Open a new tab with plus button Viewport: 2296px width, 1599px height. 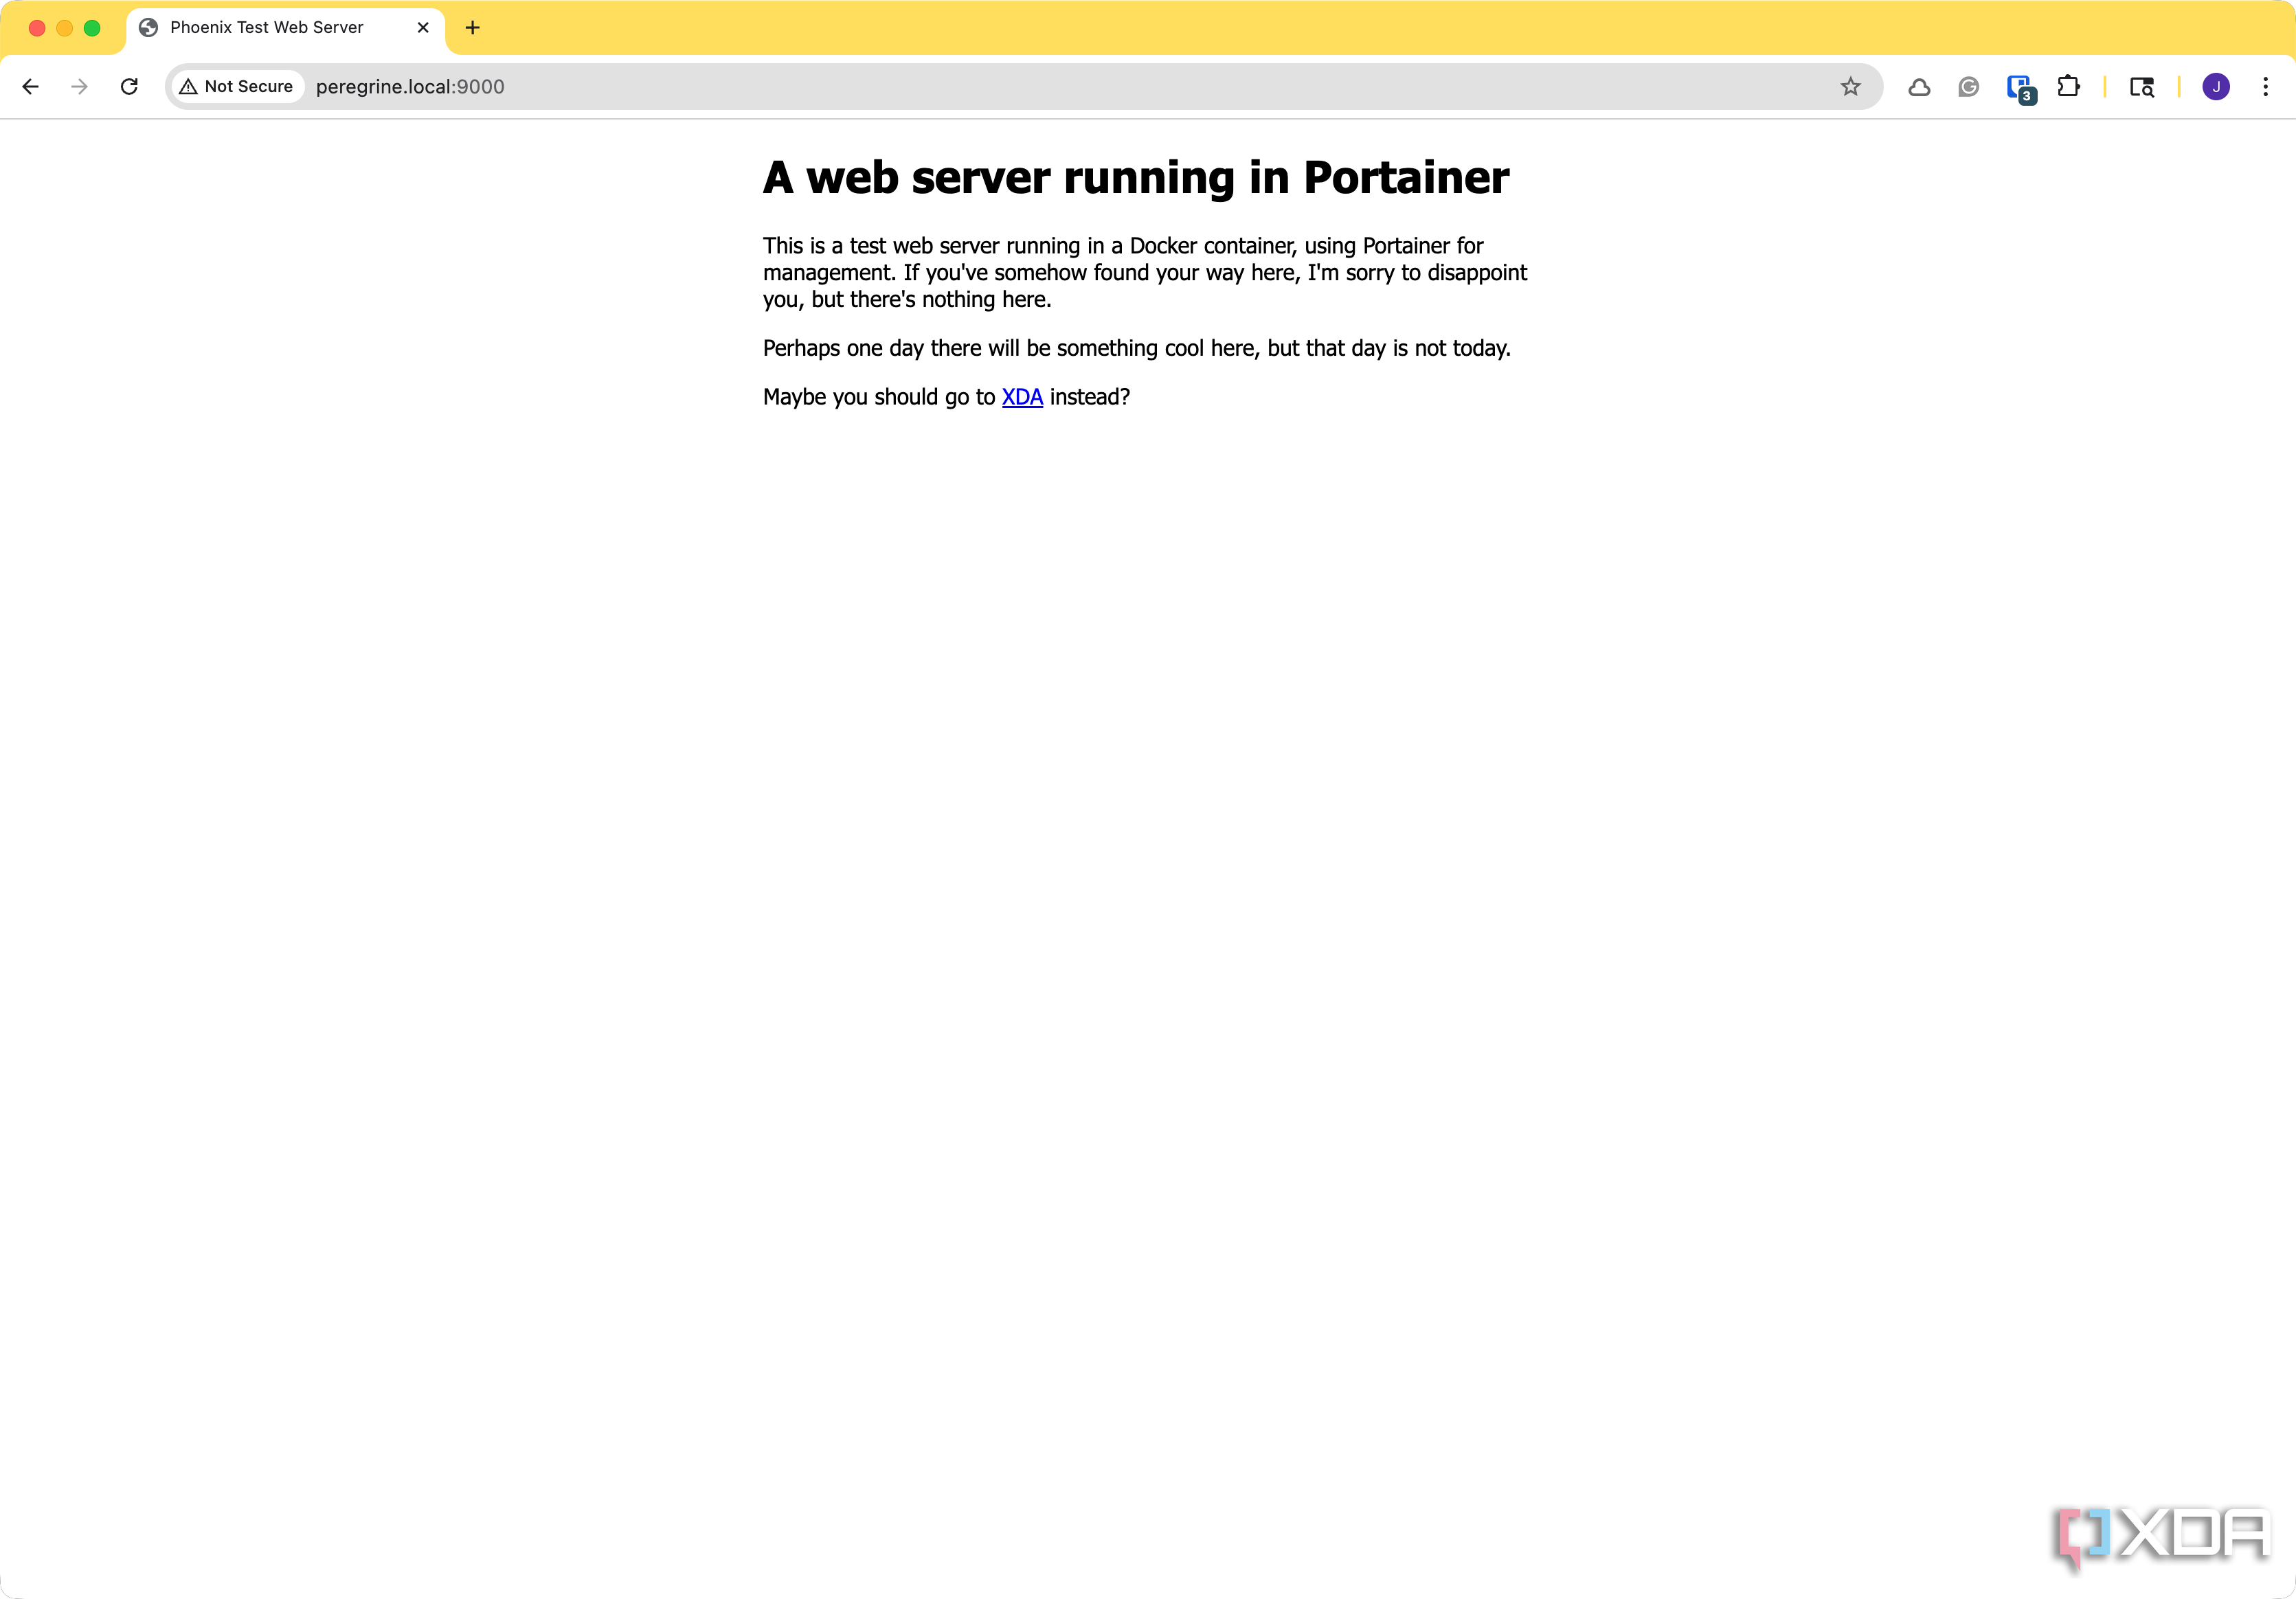[x=473, y=28]
